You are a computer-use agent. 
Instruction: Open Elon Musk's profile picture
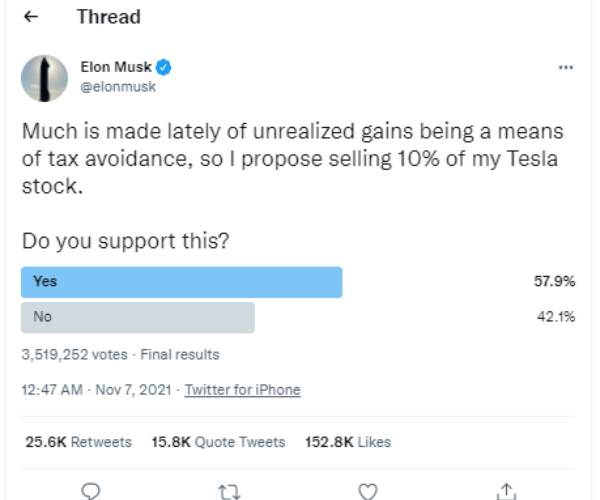coord(45,77)
